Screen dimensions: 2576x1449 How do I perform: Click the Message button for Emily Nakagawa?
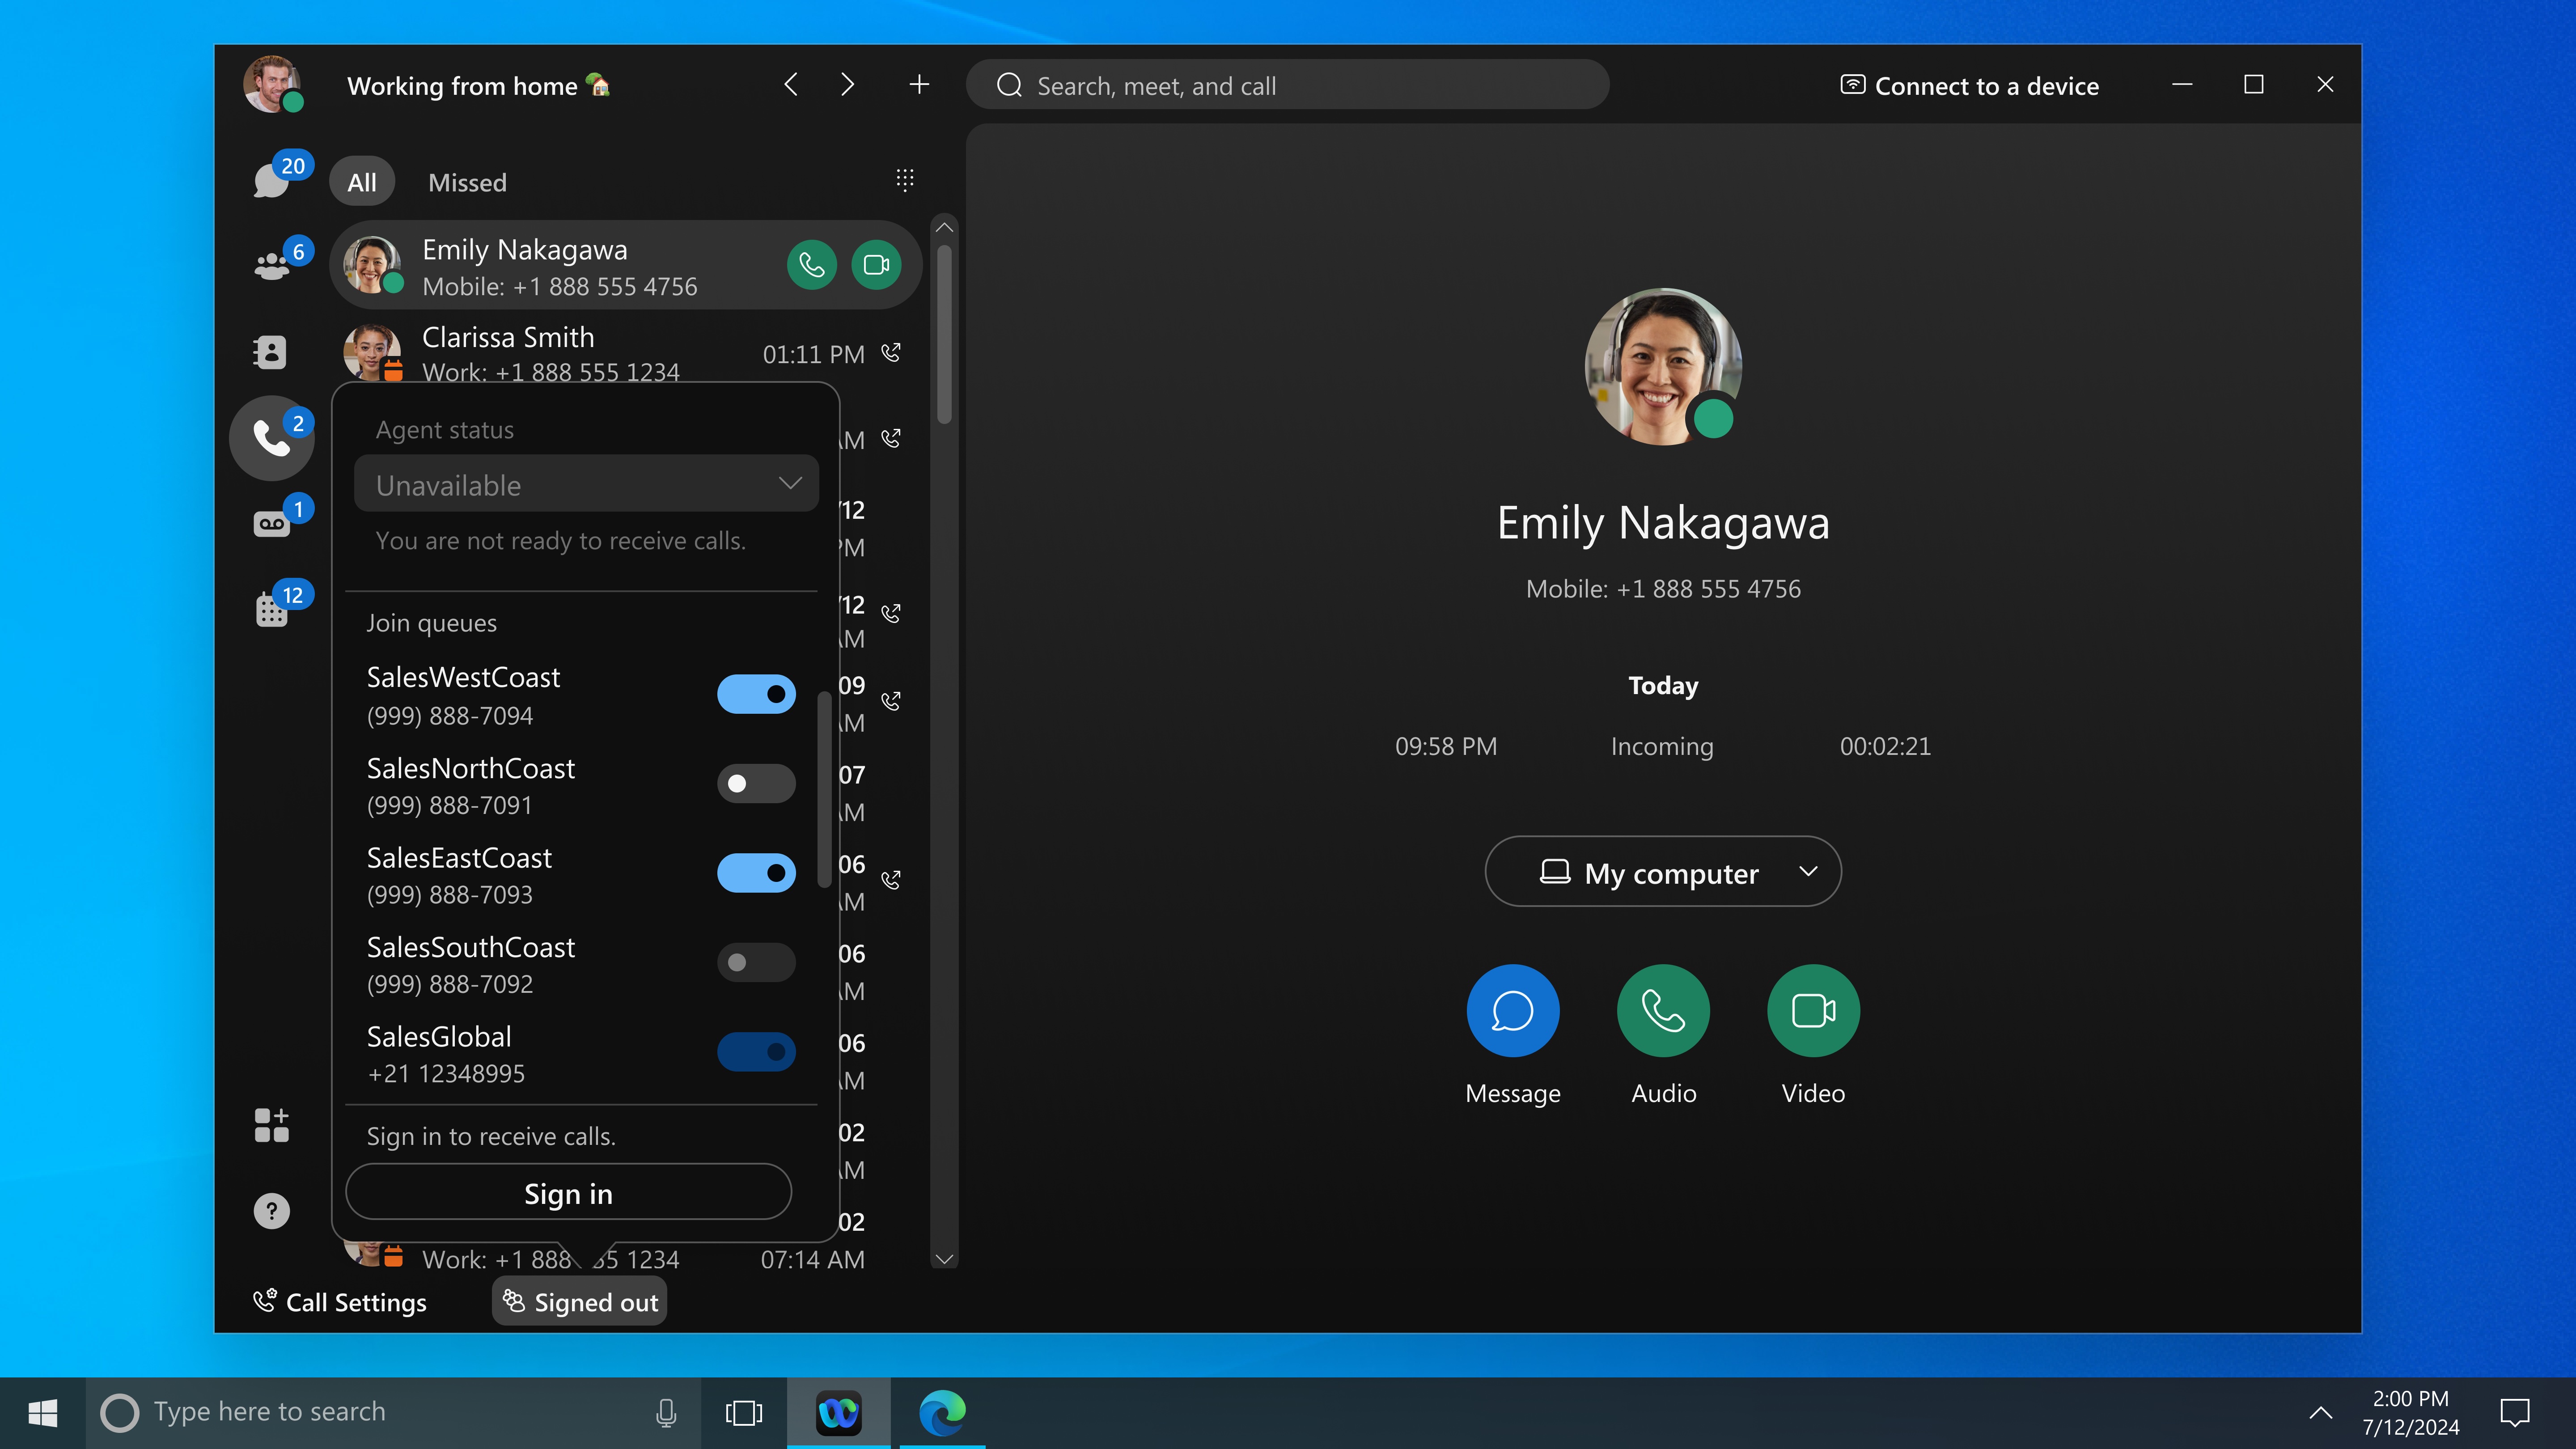[1513, 1010]
